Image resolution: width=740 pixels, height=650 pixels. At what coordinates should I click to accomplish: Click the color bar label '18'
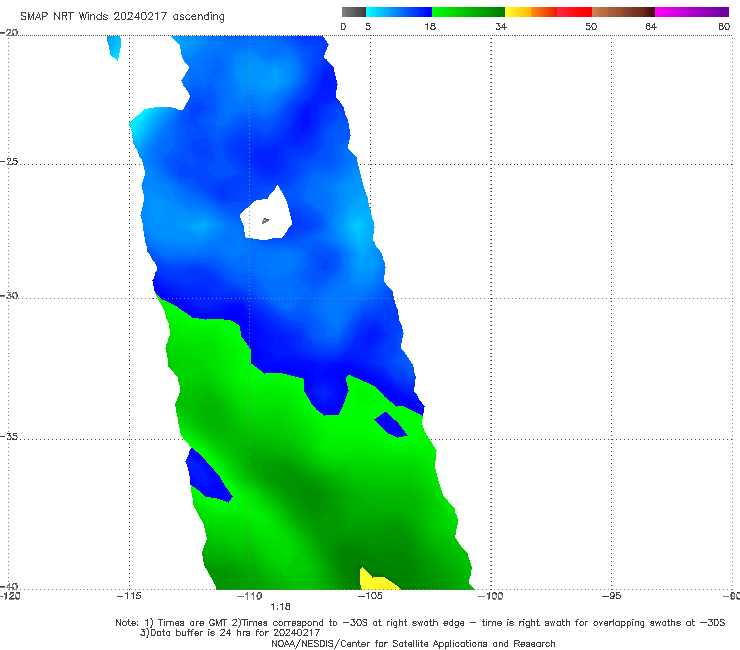[x=430, y=27]
